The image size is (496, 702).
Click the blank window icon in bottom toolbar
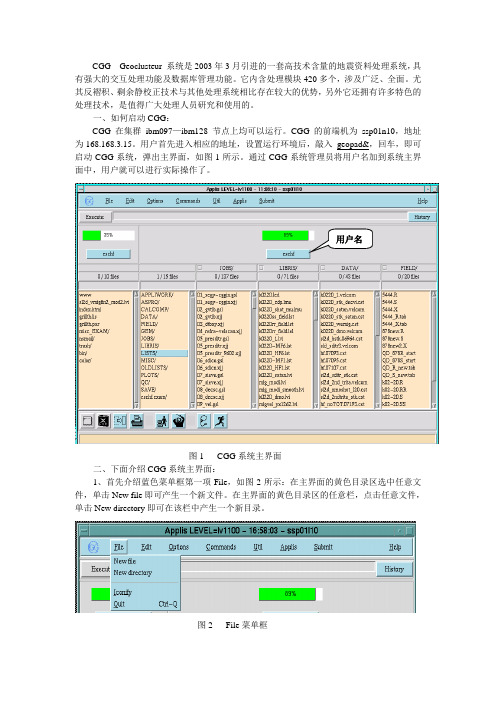tap(88, 421)
